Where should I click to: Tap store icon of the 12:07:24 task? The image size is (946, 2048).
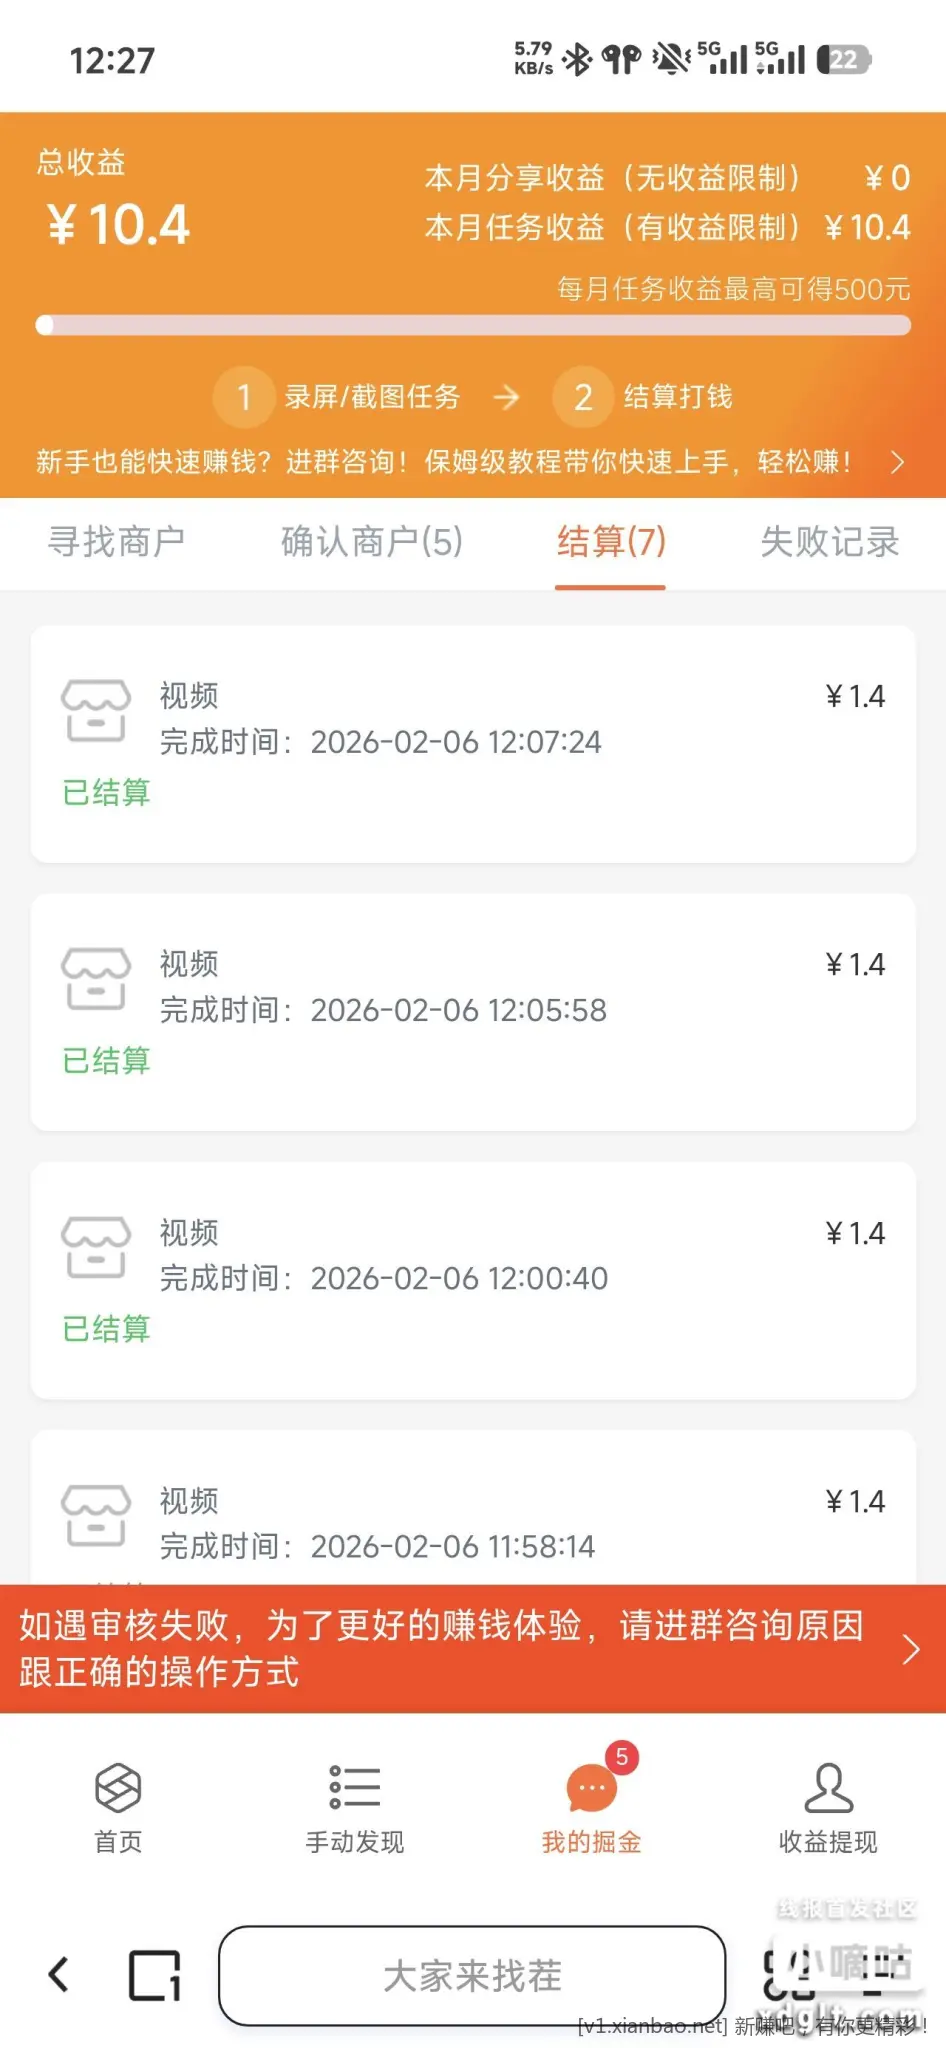[96, 711]
